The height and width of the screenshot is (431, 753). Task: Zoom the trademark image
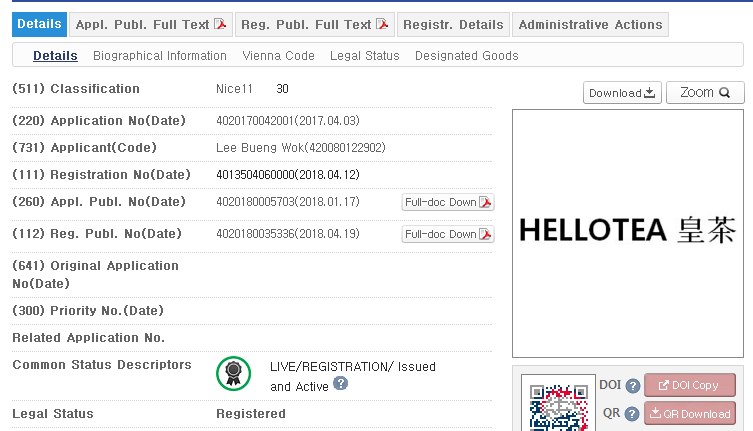(705, 93)
